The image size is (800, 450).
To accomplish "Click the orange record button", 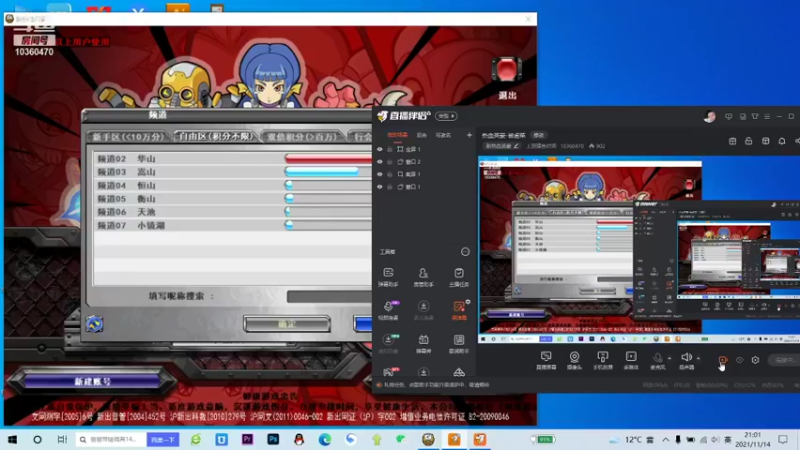I will coord(722,360).
